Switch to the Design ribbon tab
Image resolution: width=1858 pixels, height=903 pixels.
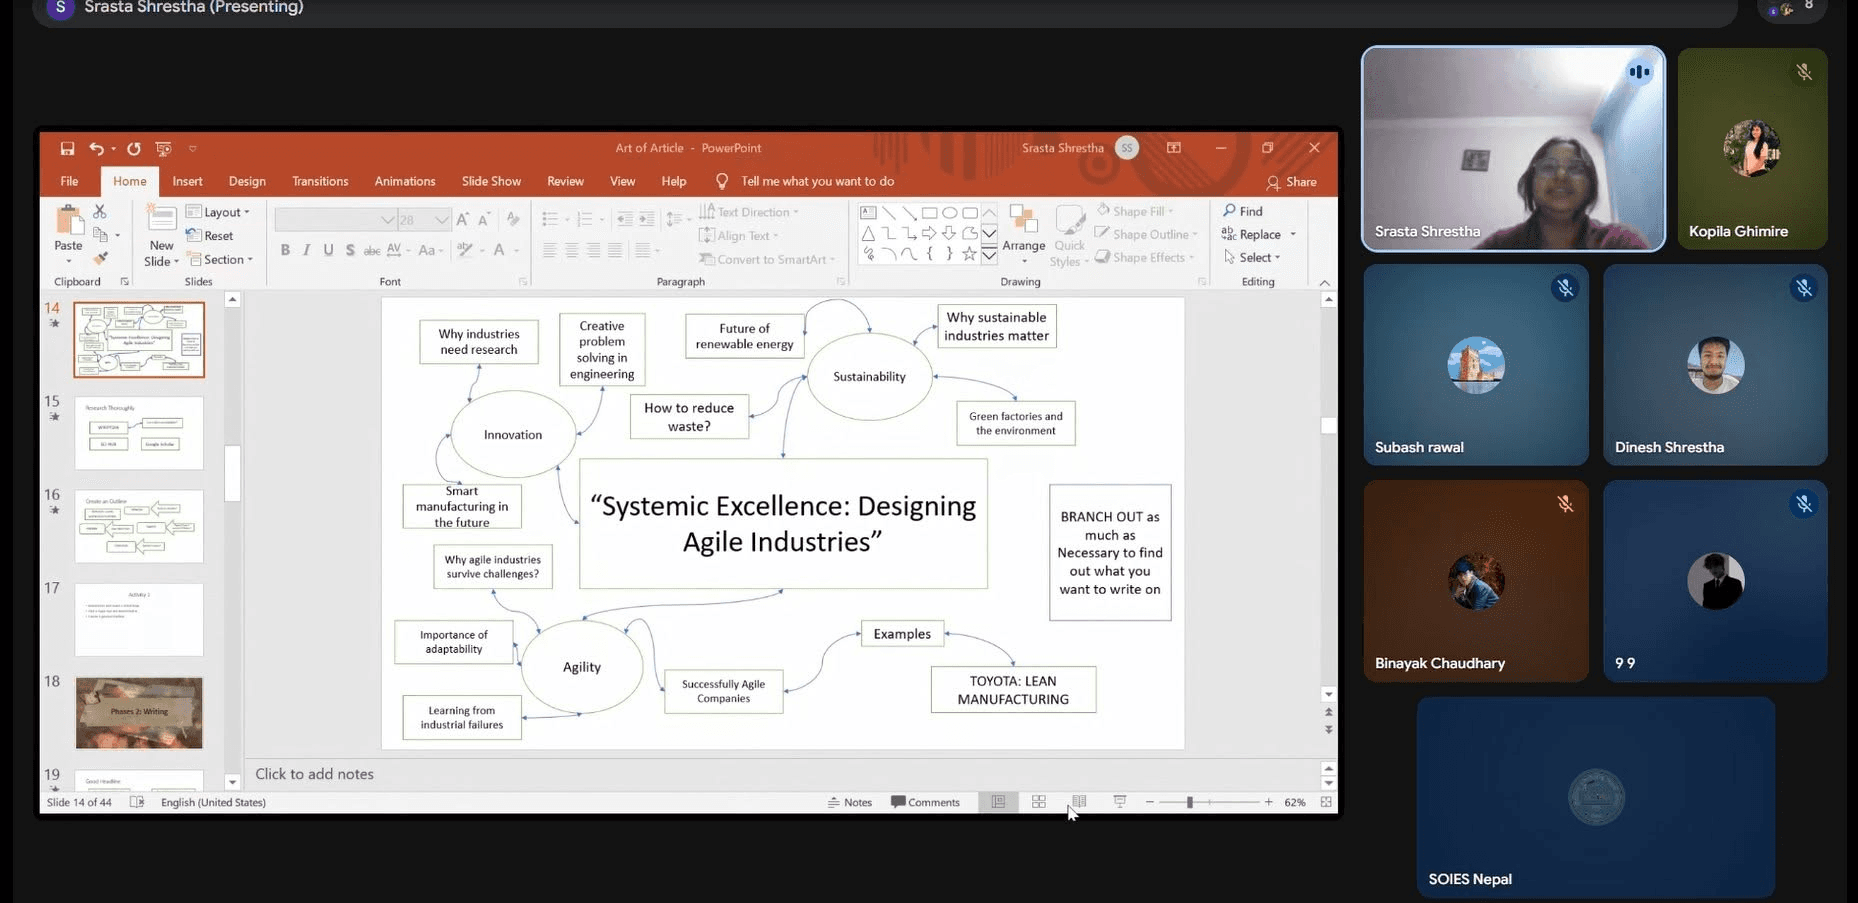[247, 181]
